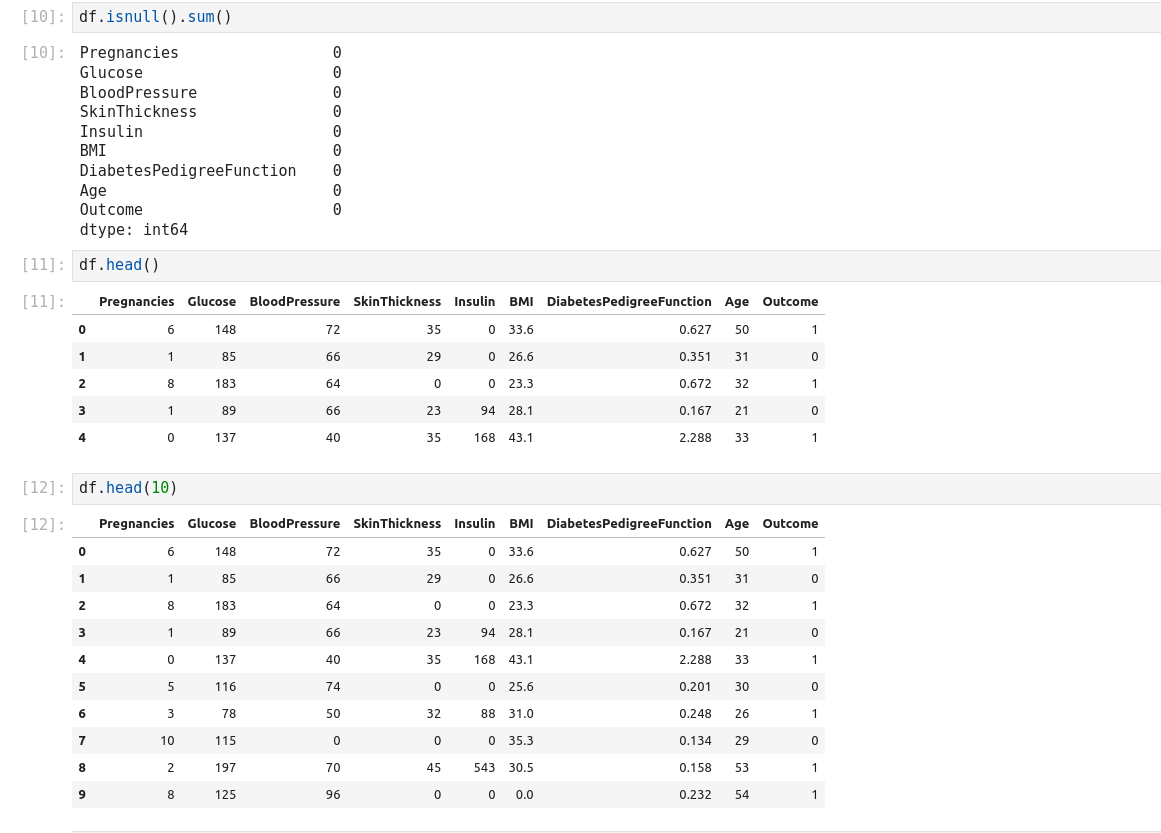Click the Age header in df.head() table
Image resolution: width=1161 pixels, height=833 pixels.
(737, 302)
